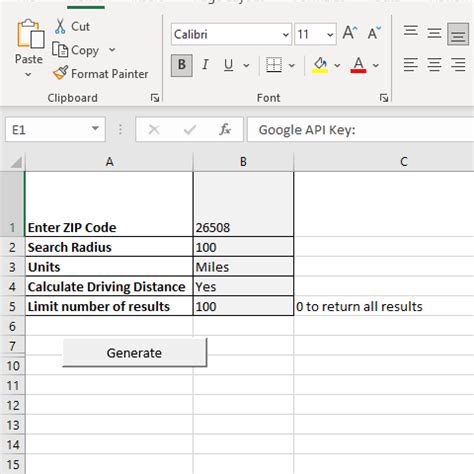The image size is (474, 474).
Task: Copy the selected cell
Action: 75,50
